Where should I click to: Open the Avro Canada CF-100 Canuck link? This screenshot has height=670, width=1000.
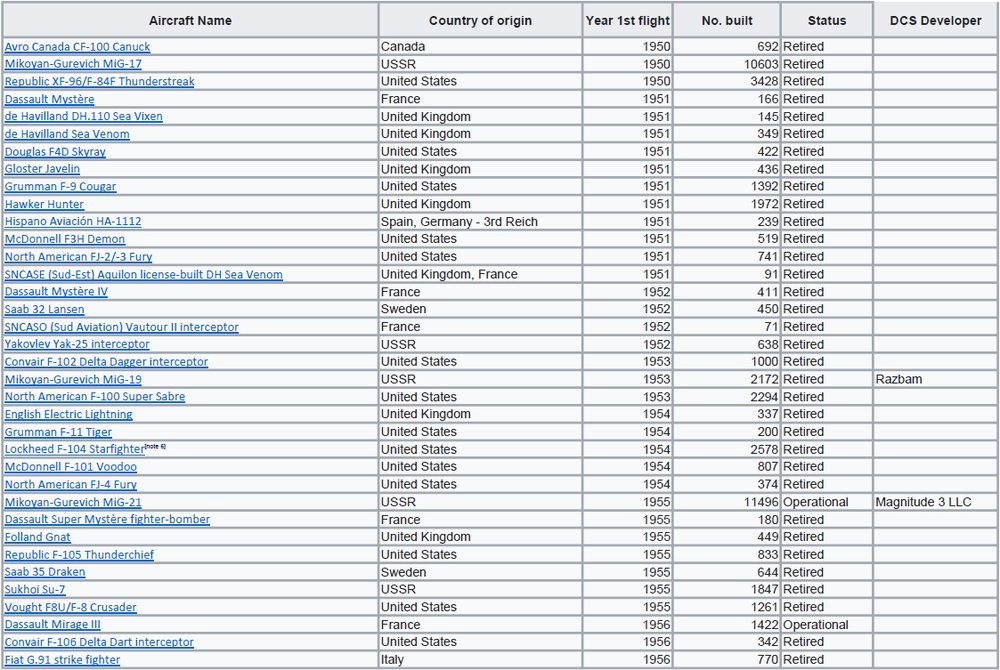pyautogui.click(x=76, y=46)
